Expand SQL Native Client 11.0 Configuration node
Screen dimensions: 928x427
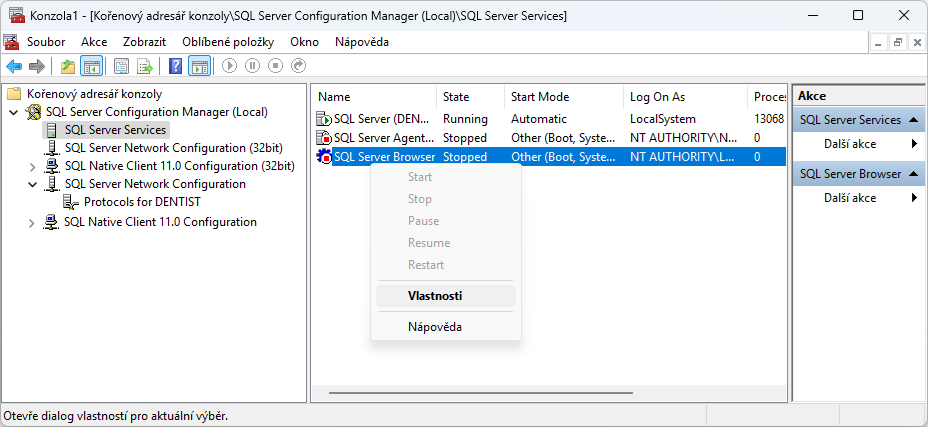pos(33,223)
